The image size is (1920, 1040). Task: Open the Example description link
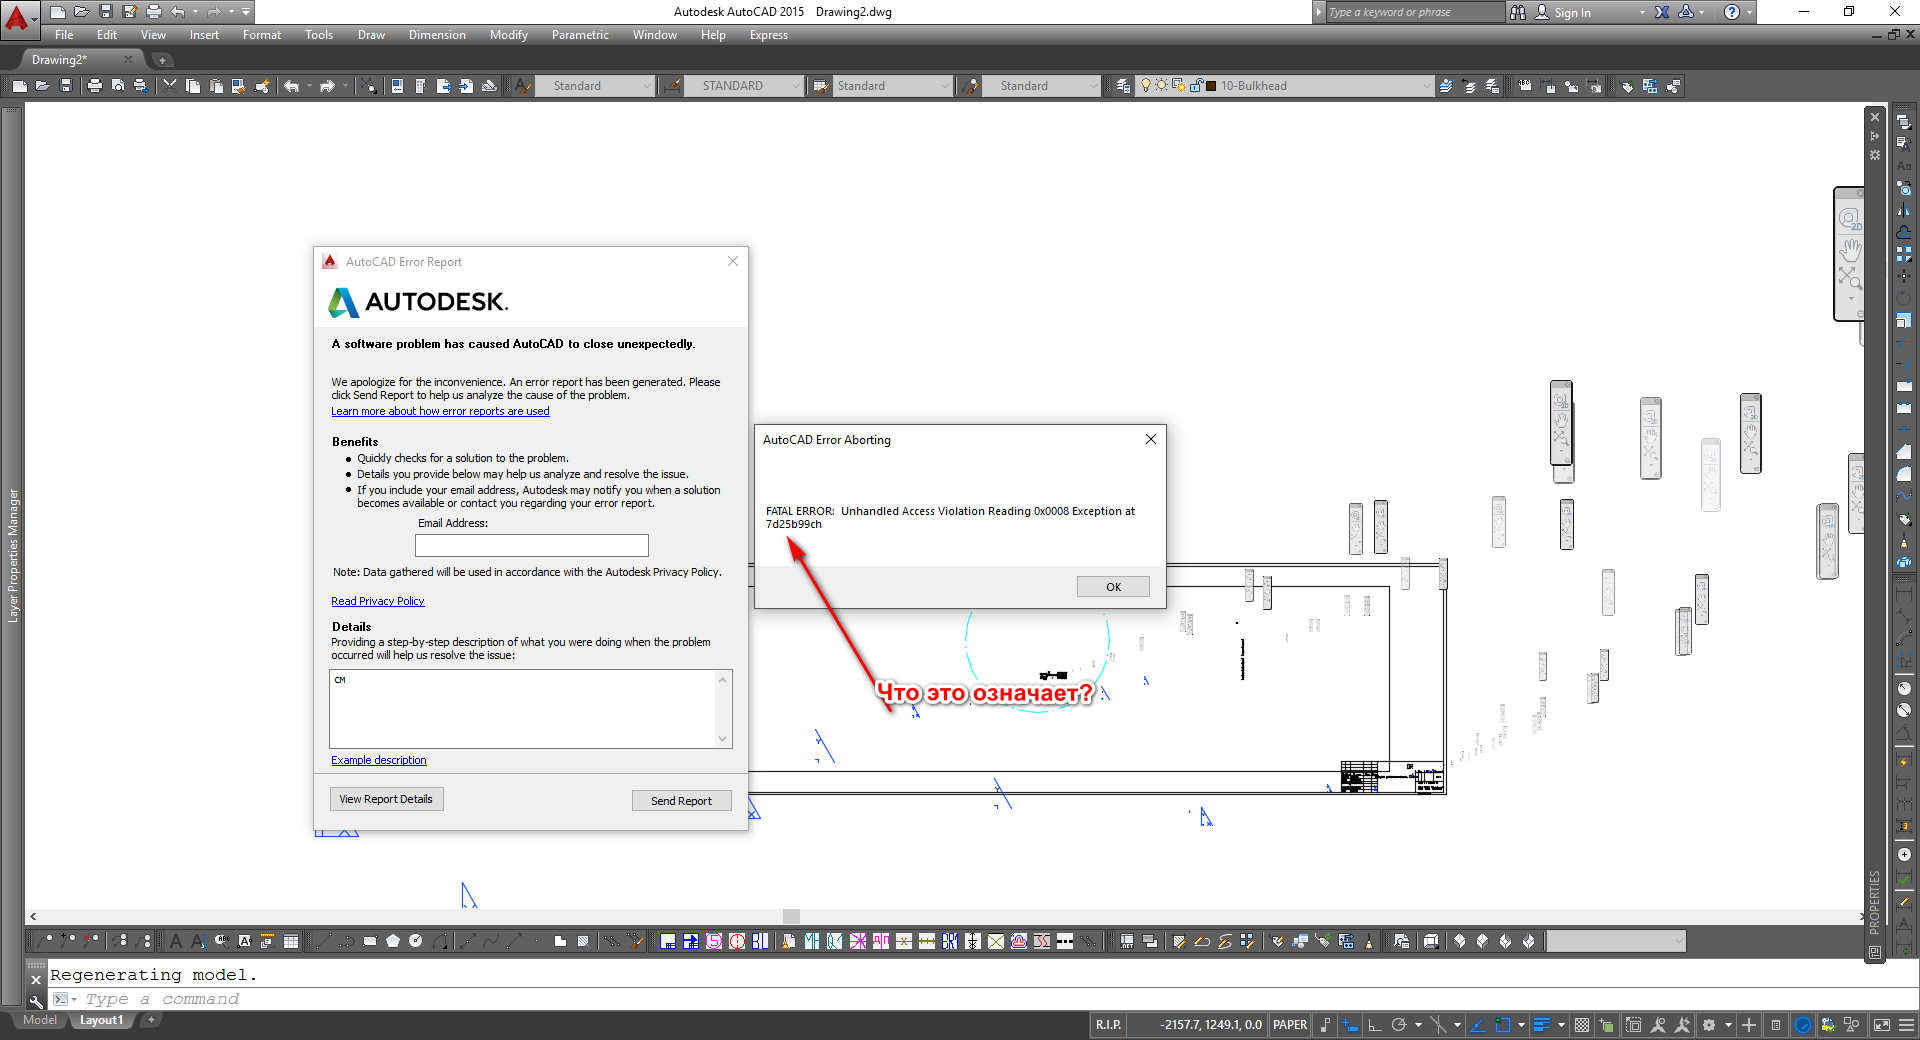[379, 761]
